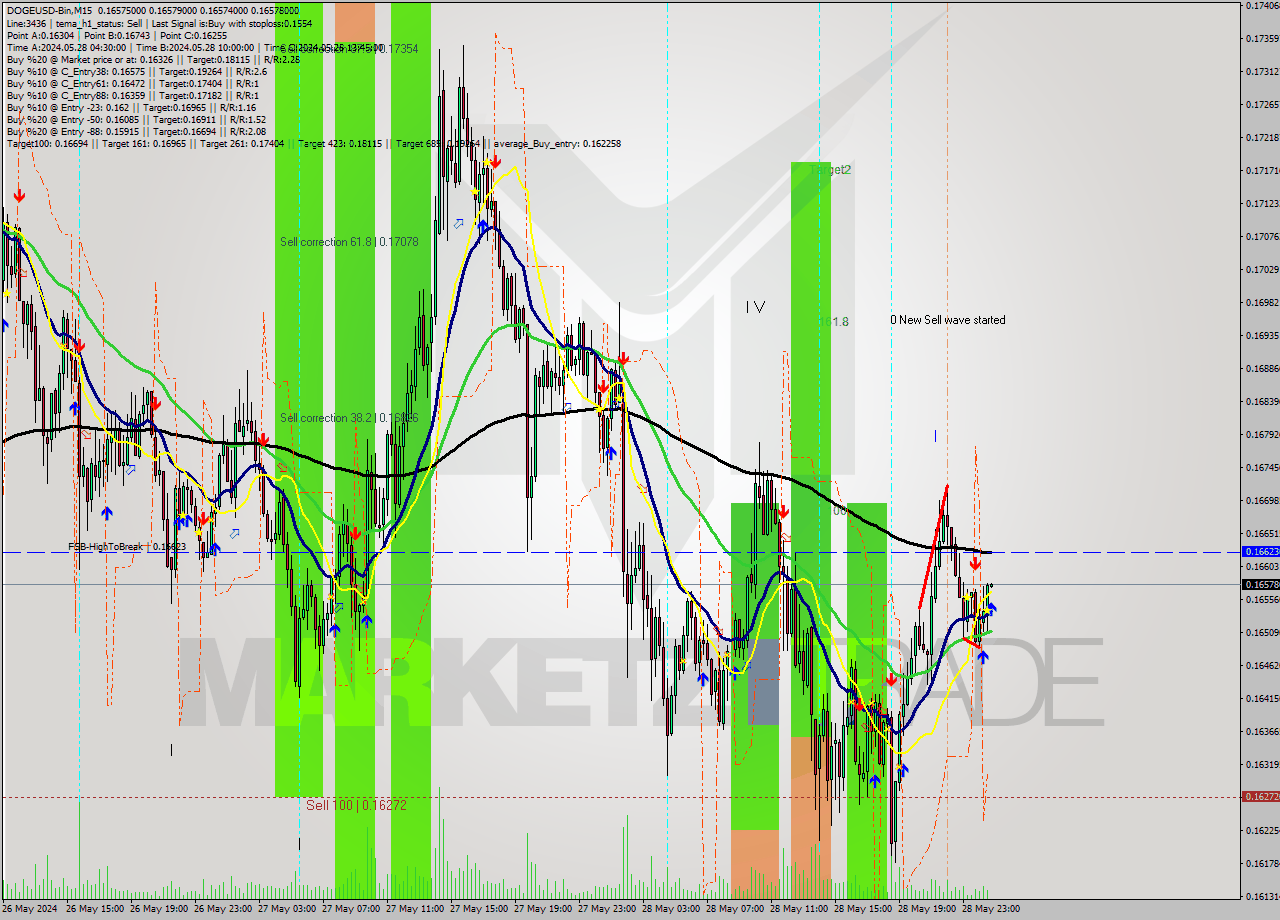Select the Entry -88: 0.15915 line
This screenshot has width=1280, height=920.
coord(136,131)
